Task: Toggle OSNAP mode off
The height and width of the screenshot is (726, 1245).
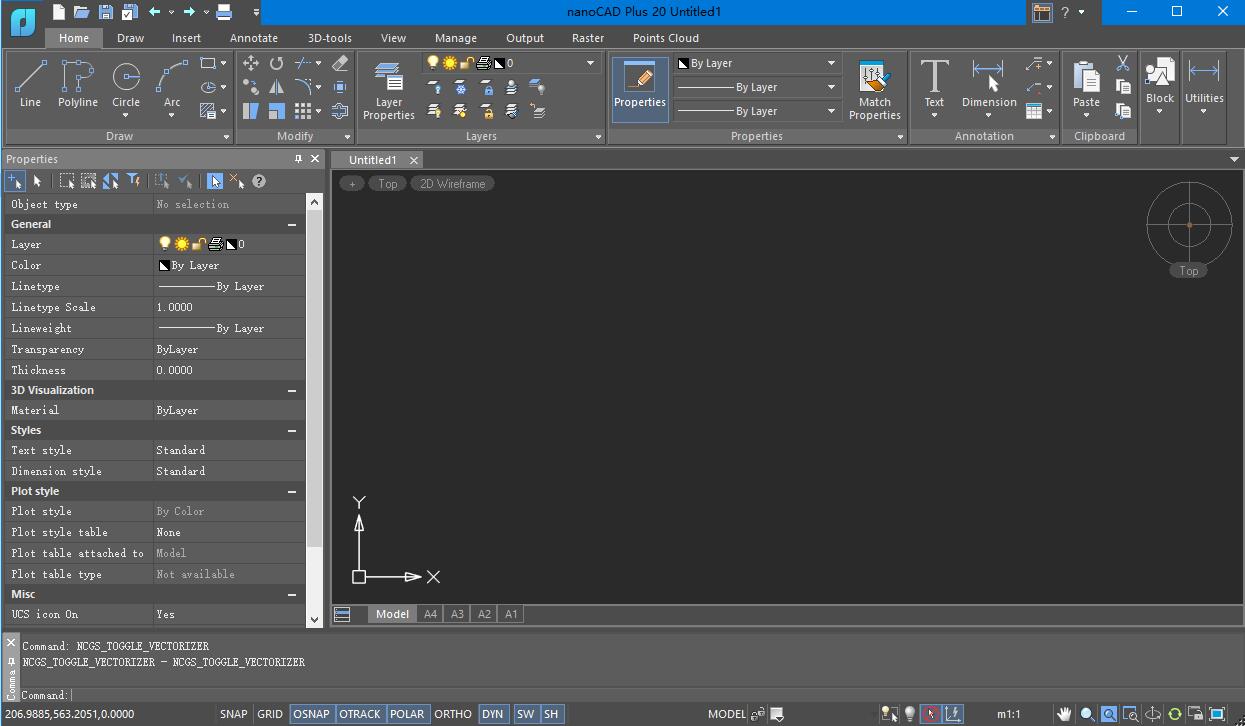Action: (311, 714)
